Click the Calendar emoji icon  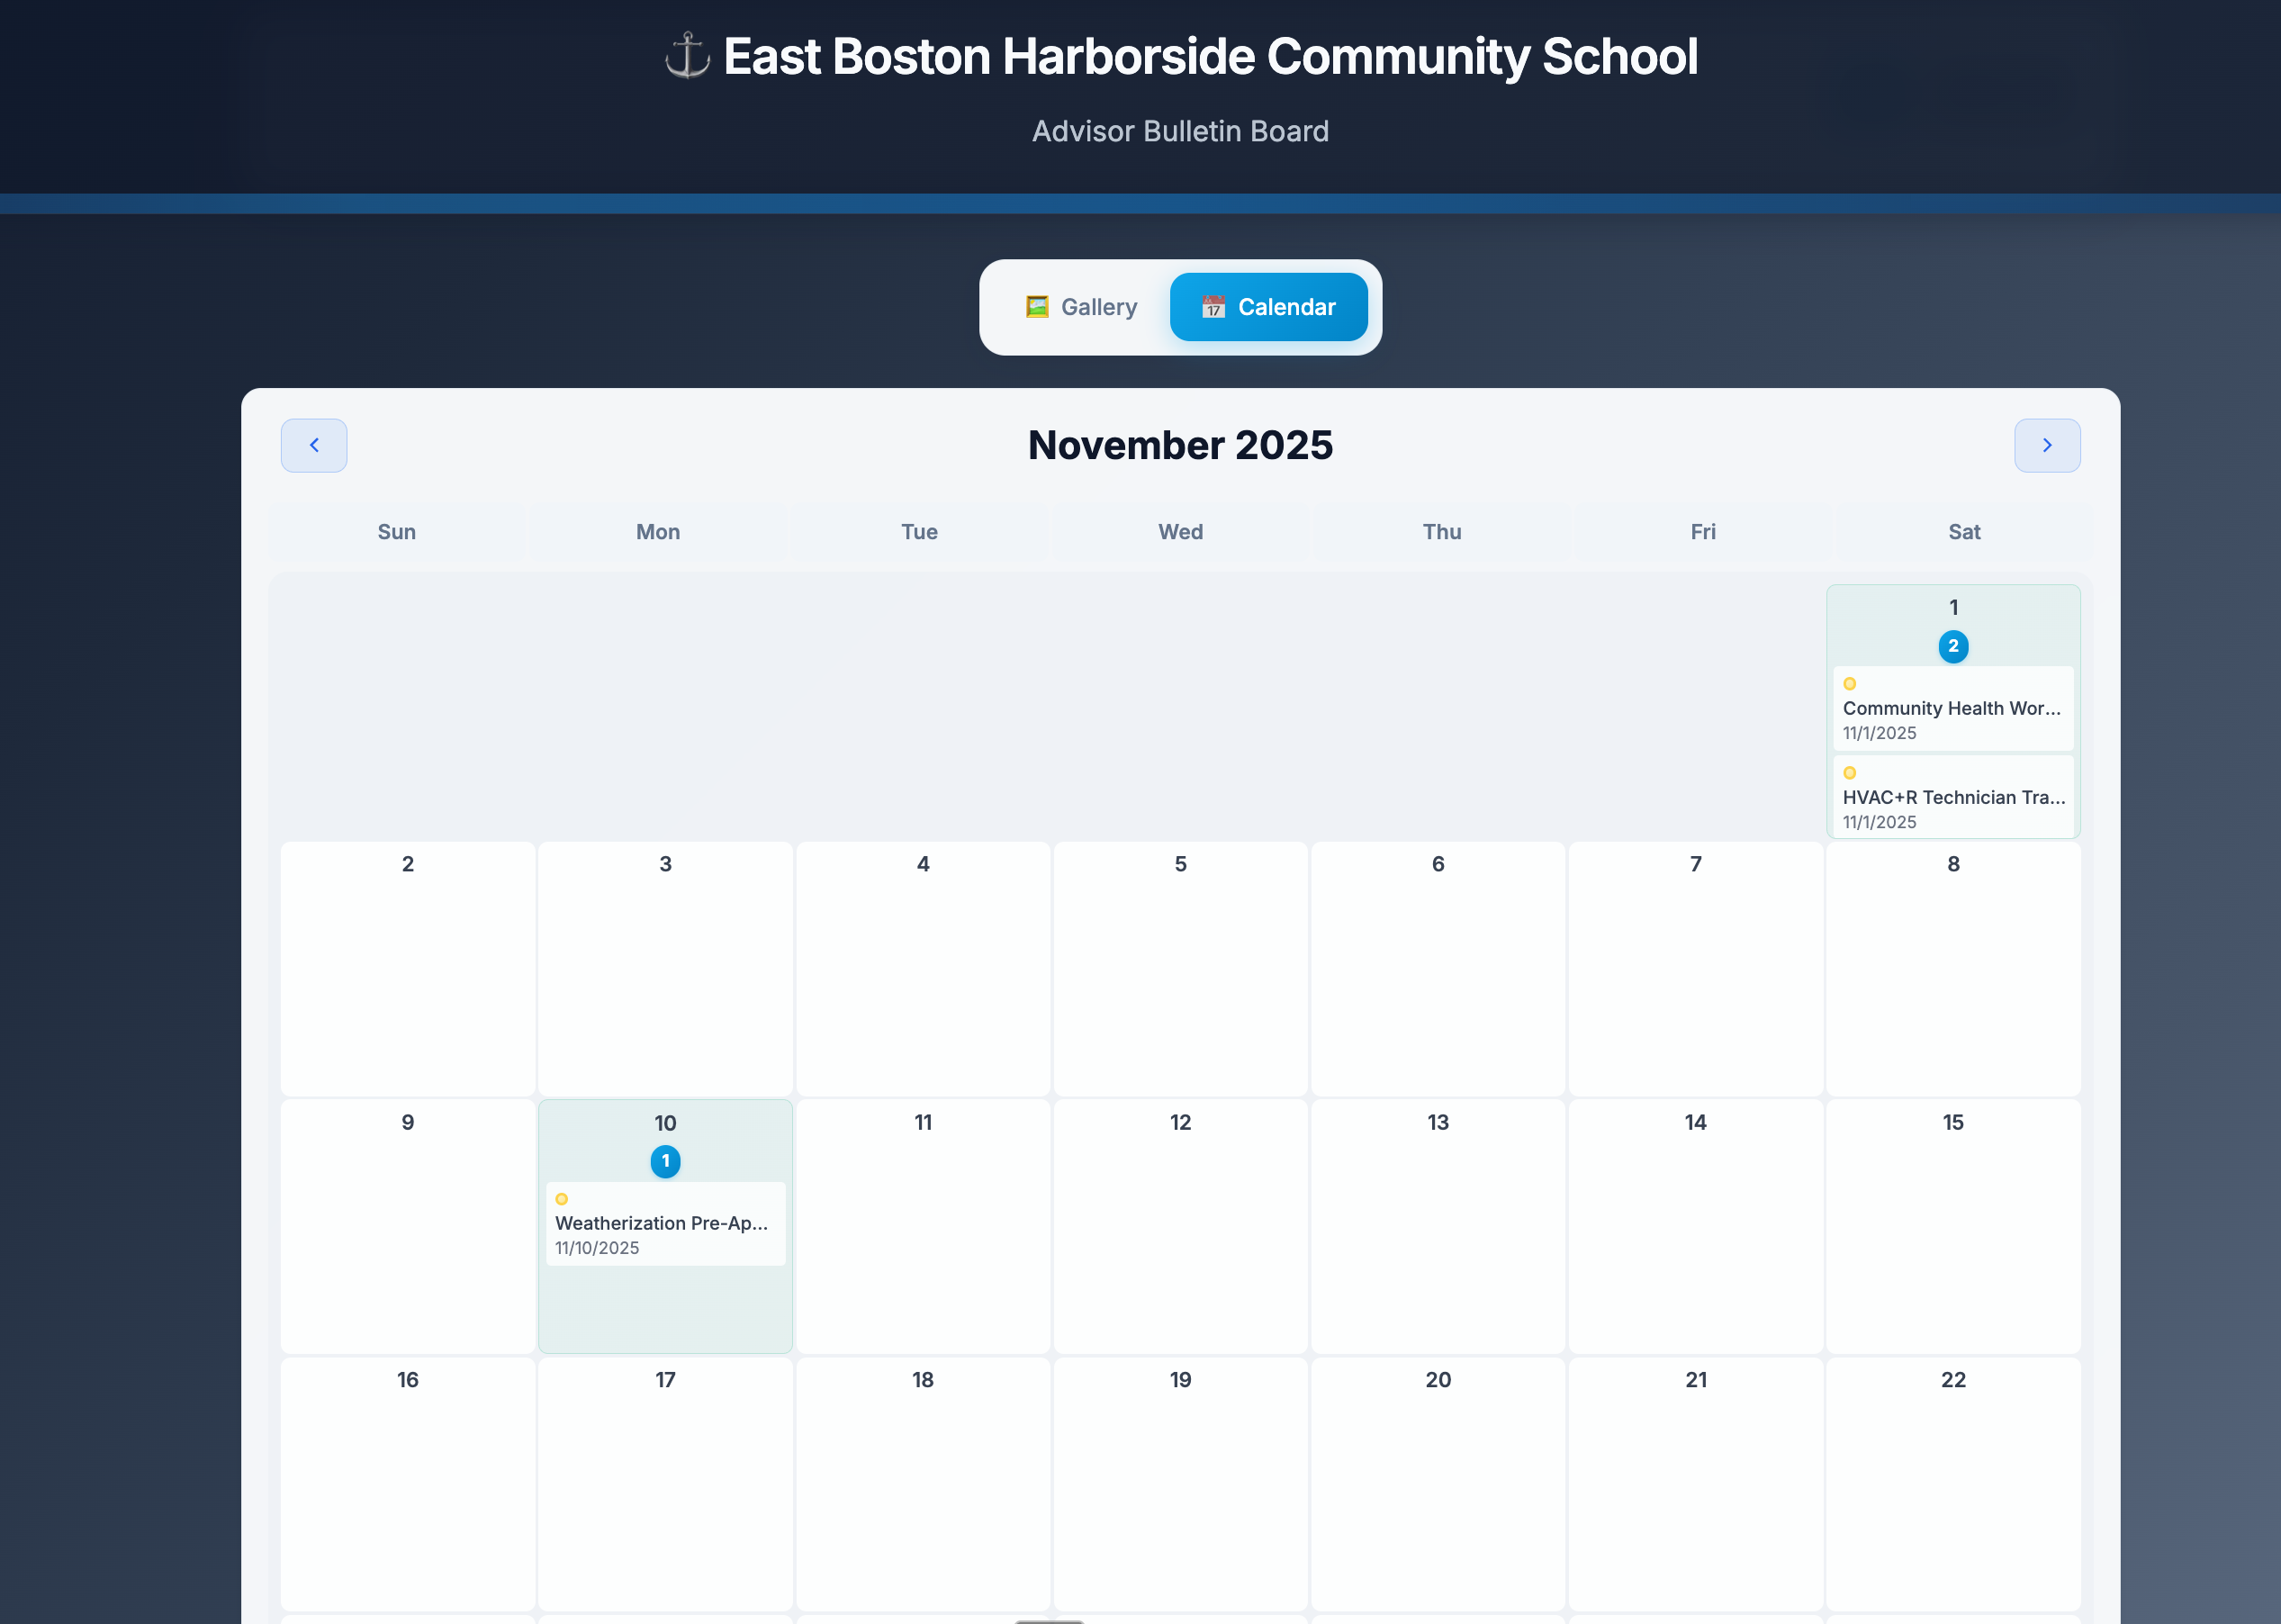pyautogui.click(x=1213, y=307)
